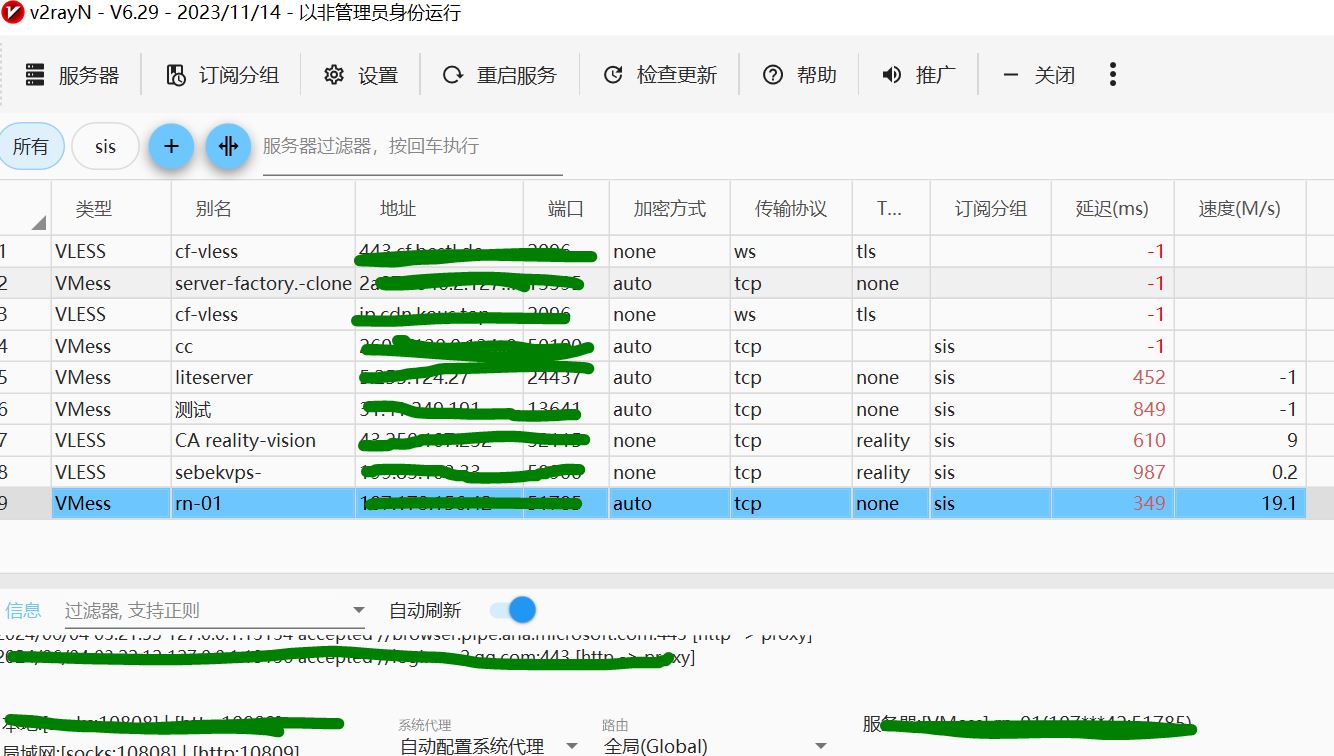Sort by the 订阅分组 column header

click(990, 209)
